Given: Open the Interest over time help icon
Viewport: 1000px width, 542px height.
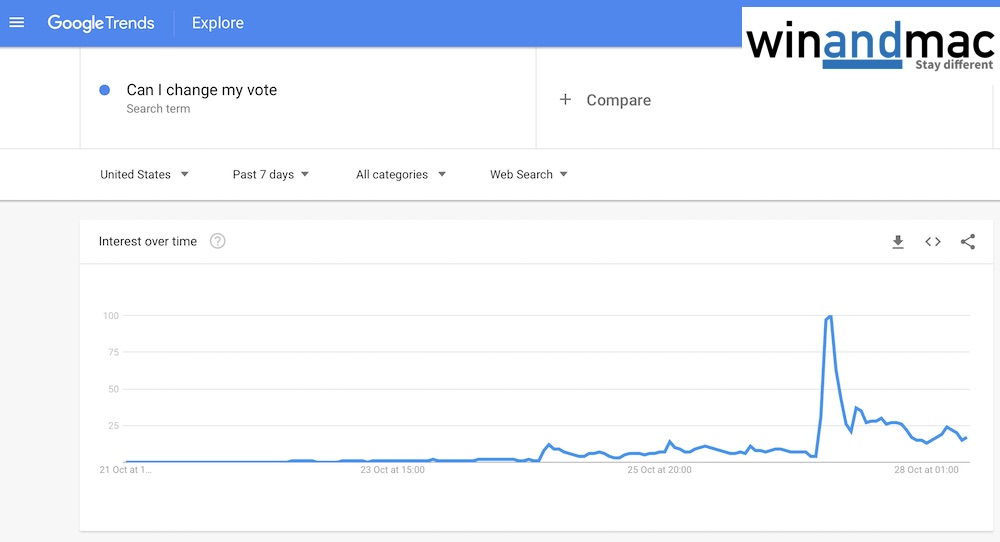Looking at the screenshot, I should click(x=217, y=241).
